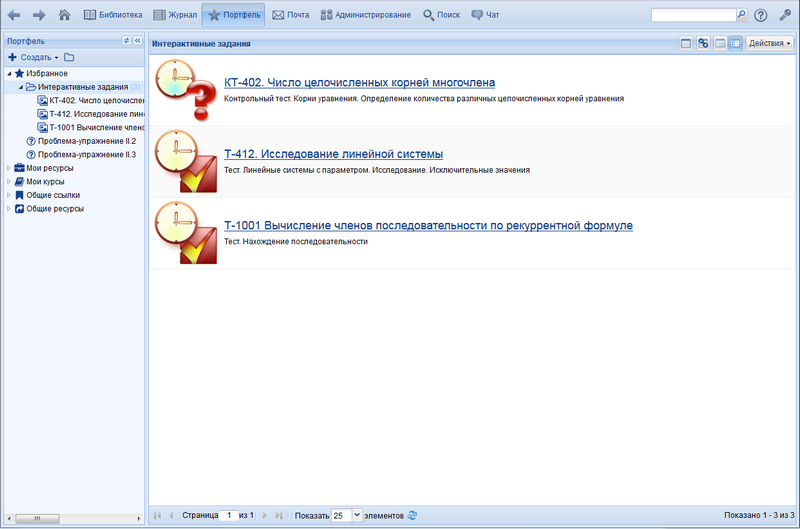
Task: Open link КТ-402 Число целочисленных корней многочлена
Action: pos(359,82)
